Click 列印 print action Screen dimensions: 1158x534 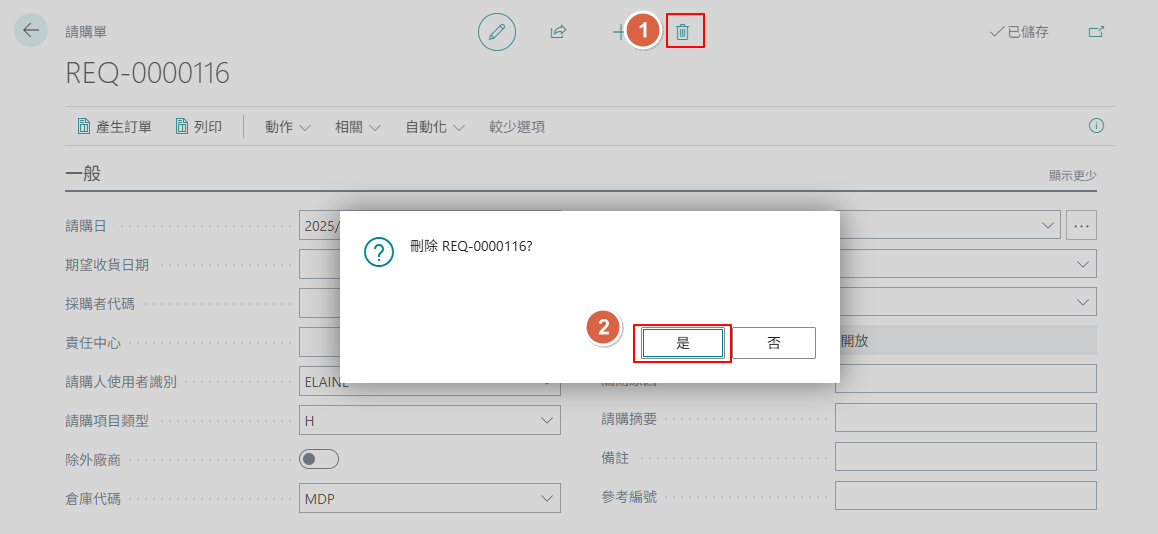pyautogui.click(x=199, y=126)
